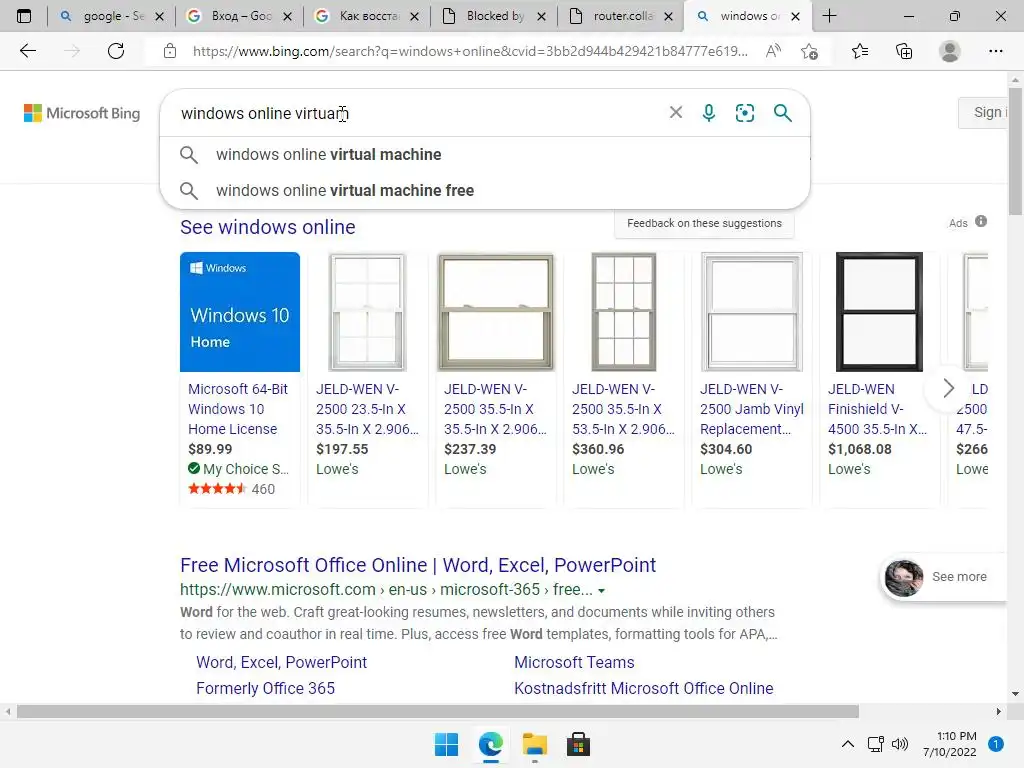Open 'See windows online' heading link
Viewport: 1024px width, 768px height.
point(268,227)
